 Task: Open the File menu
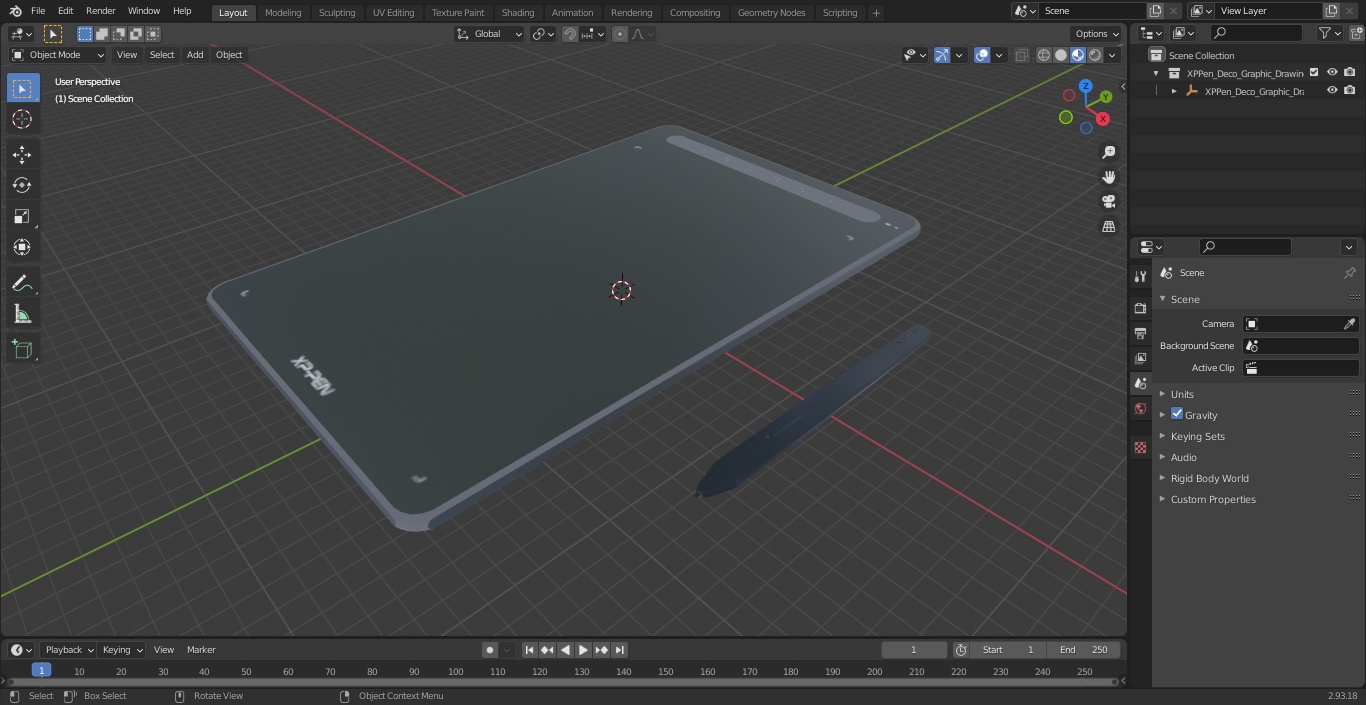[38, 11]
